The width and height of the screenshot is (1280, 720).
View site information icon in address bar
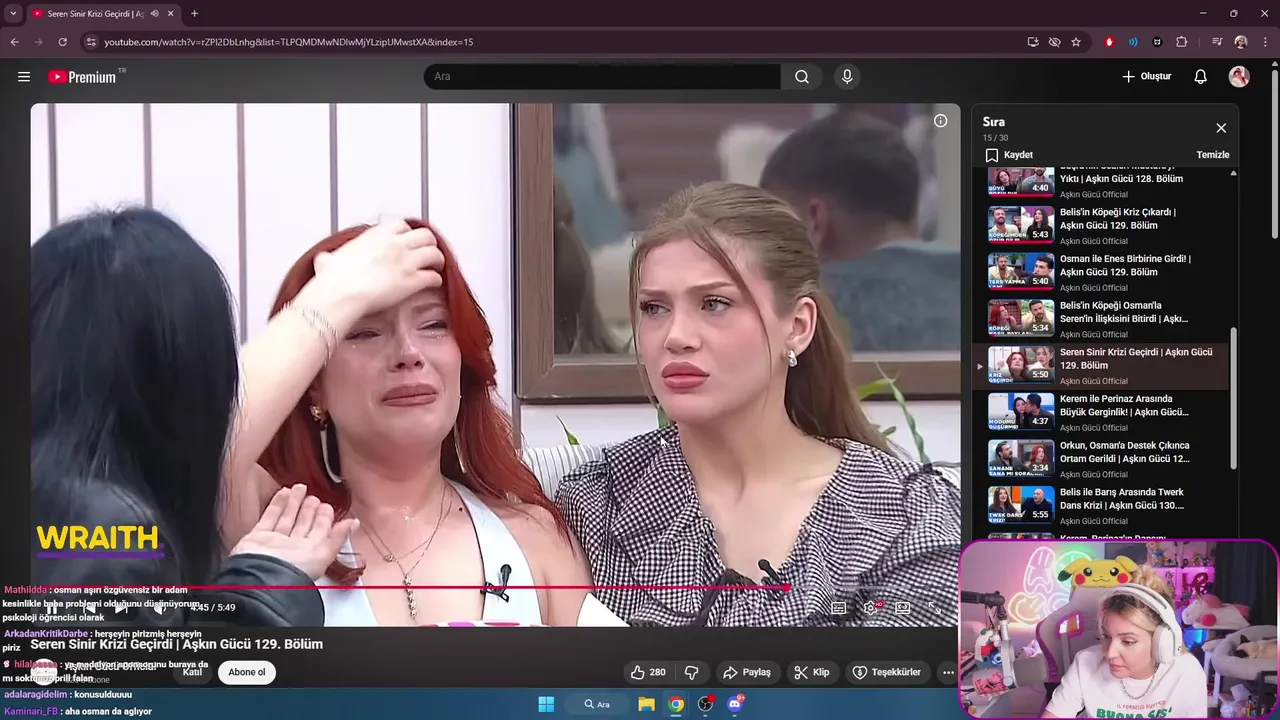(x=91, y=42)
